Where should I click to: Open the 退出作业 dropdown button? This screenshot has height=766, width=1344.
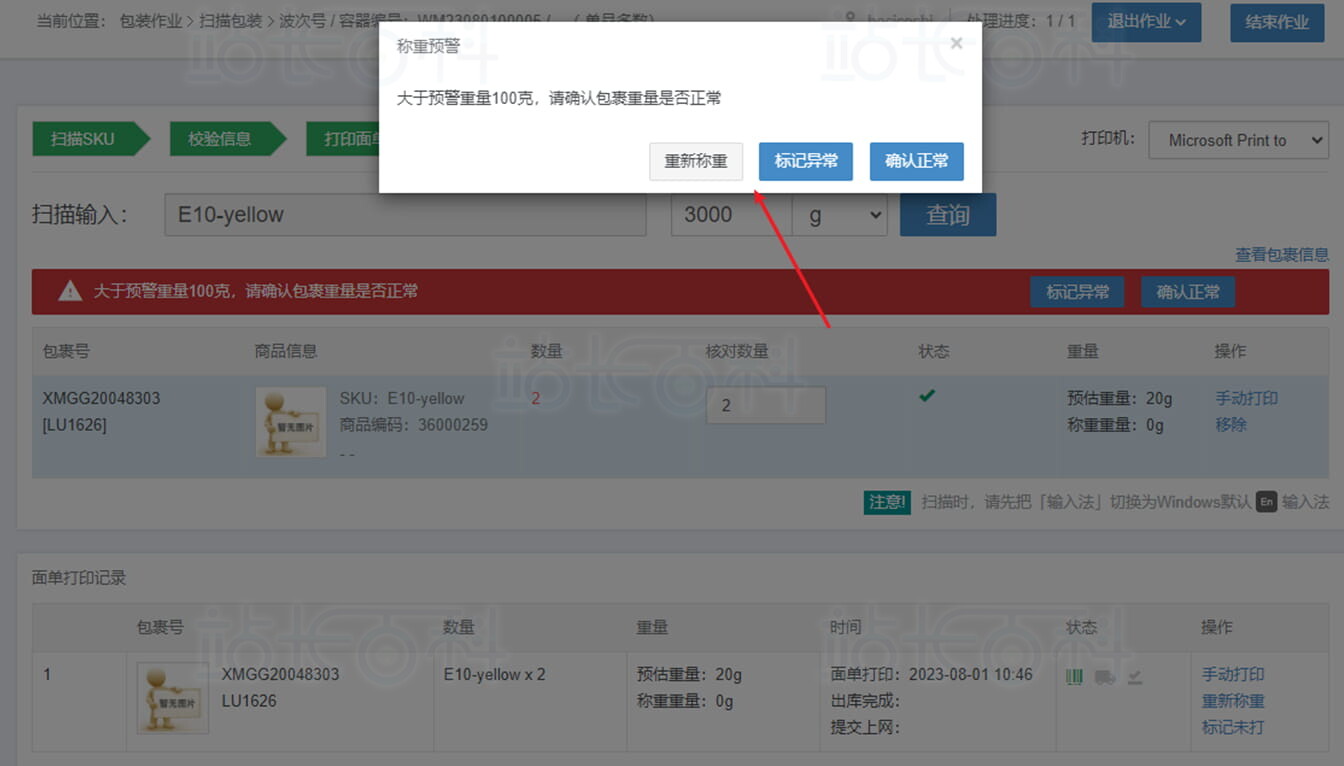pyautogui.click(x=1145, y=22)
